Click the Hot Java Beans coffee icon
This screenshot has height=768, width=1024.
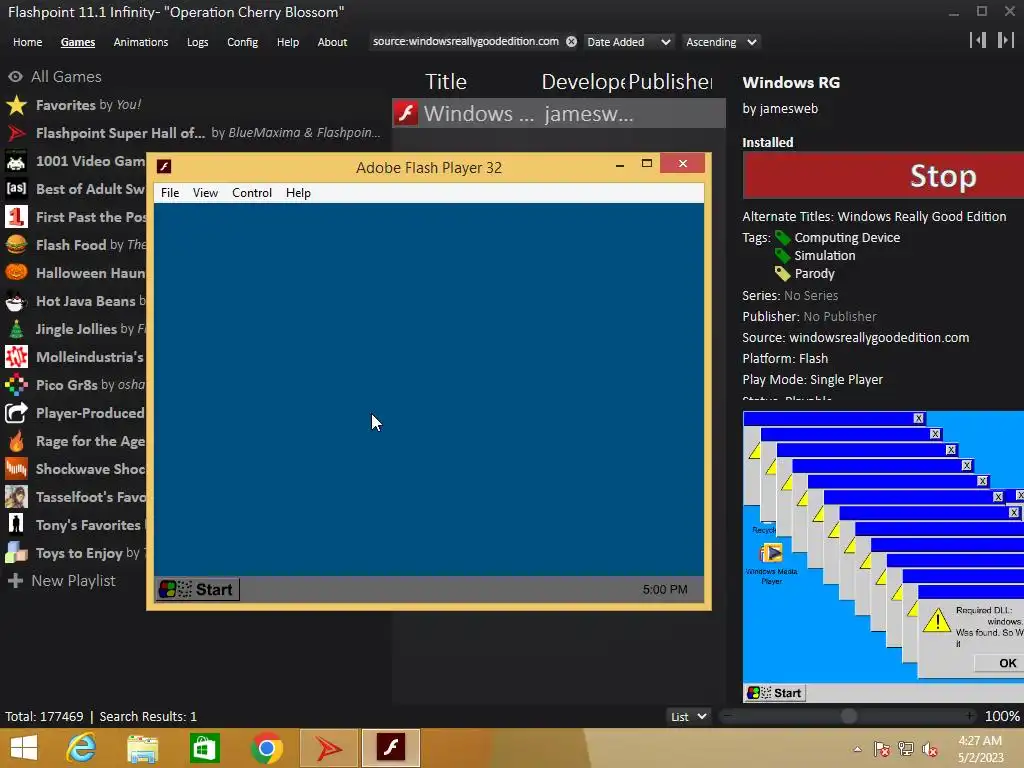pos(16,301)
